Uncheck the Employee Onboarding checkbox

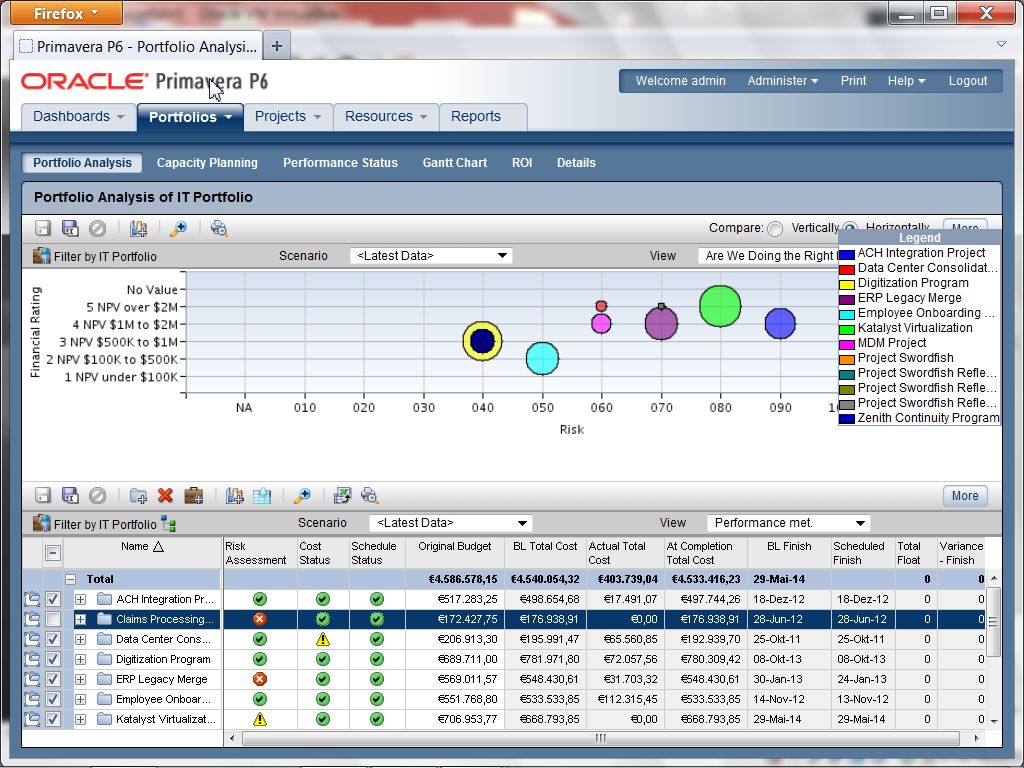[53, 699]
